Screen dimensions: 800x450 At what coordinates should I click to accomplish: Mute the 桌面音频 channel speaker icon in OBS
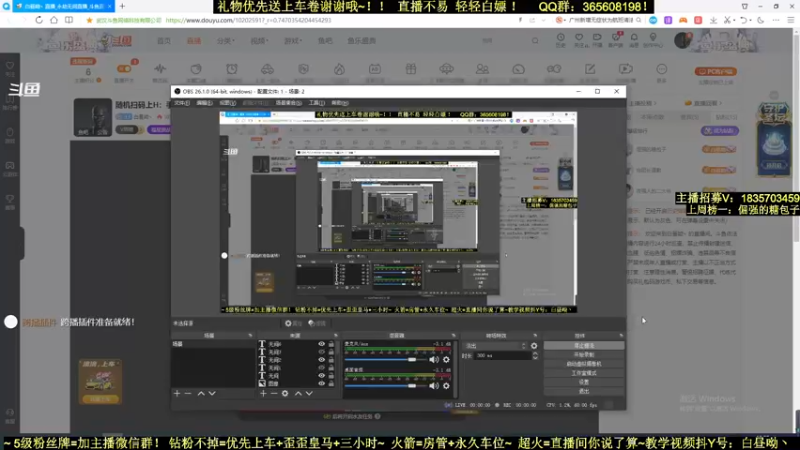434,386
